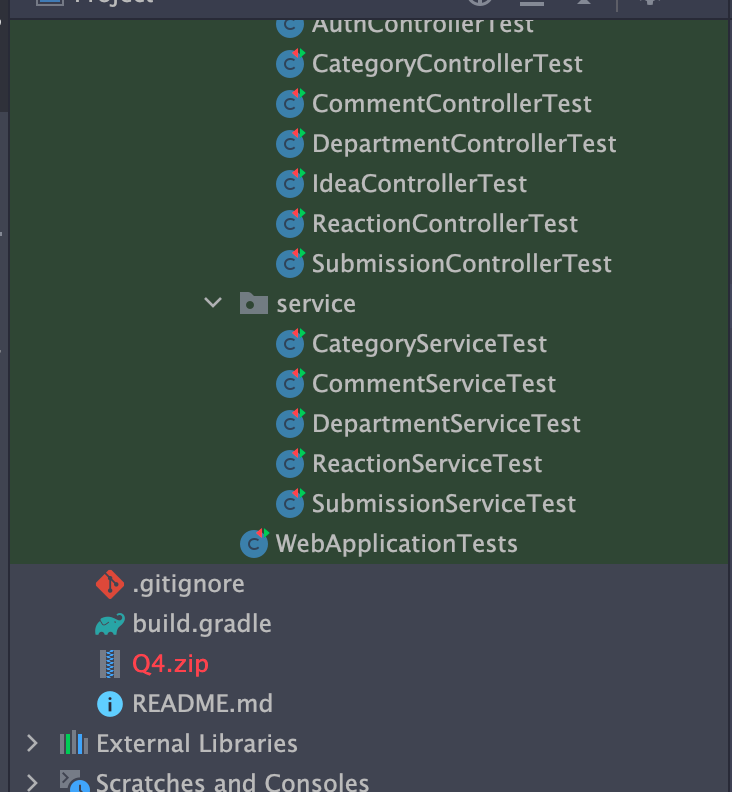
Task: Expand the Scratches and Consoles node
Action: pos(32,781)
